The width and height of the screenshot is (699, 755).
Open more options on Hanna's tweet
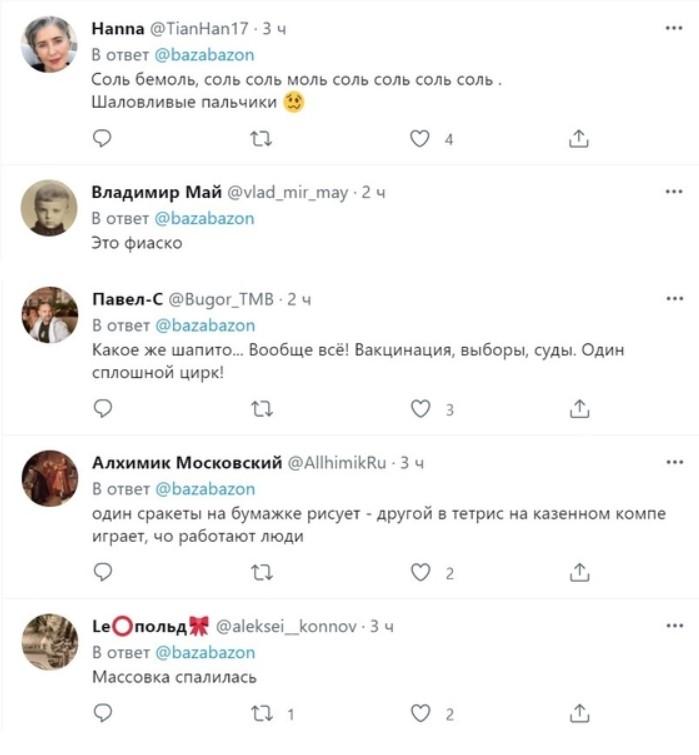674,27
